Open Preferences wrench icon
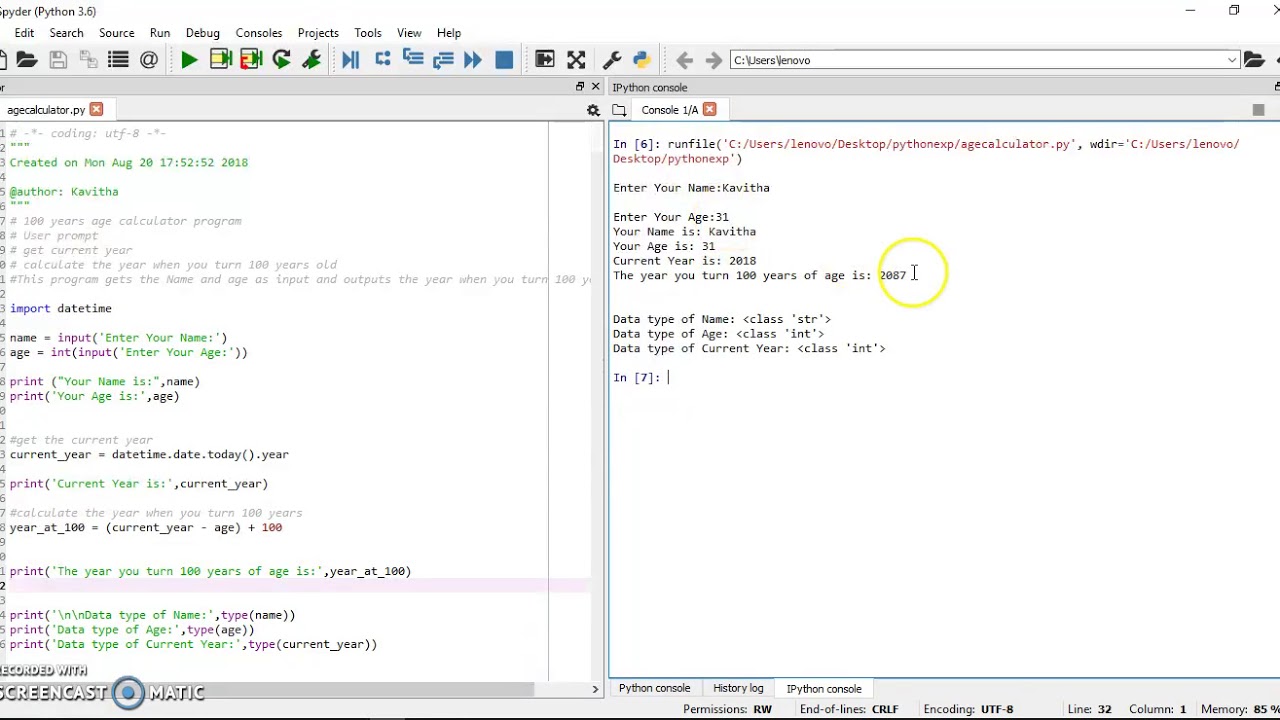The width and height of the screenshot is (1280, 720). pos(612,60)
